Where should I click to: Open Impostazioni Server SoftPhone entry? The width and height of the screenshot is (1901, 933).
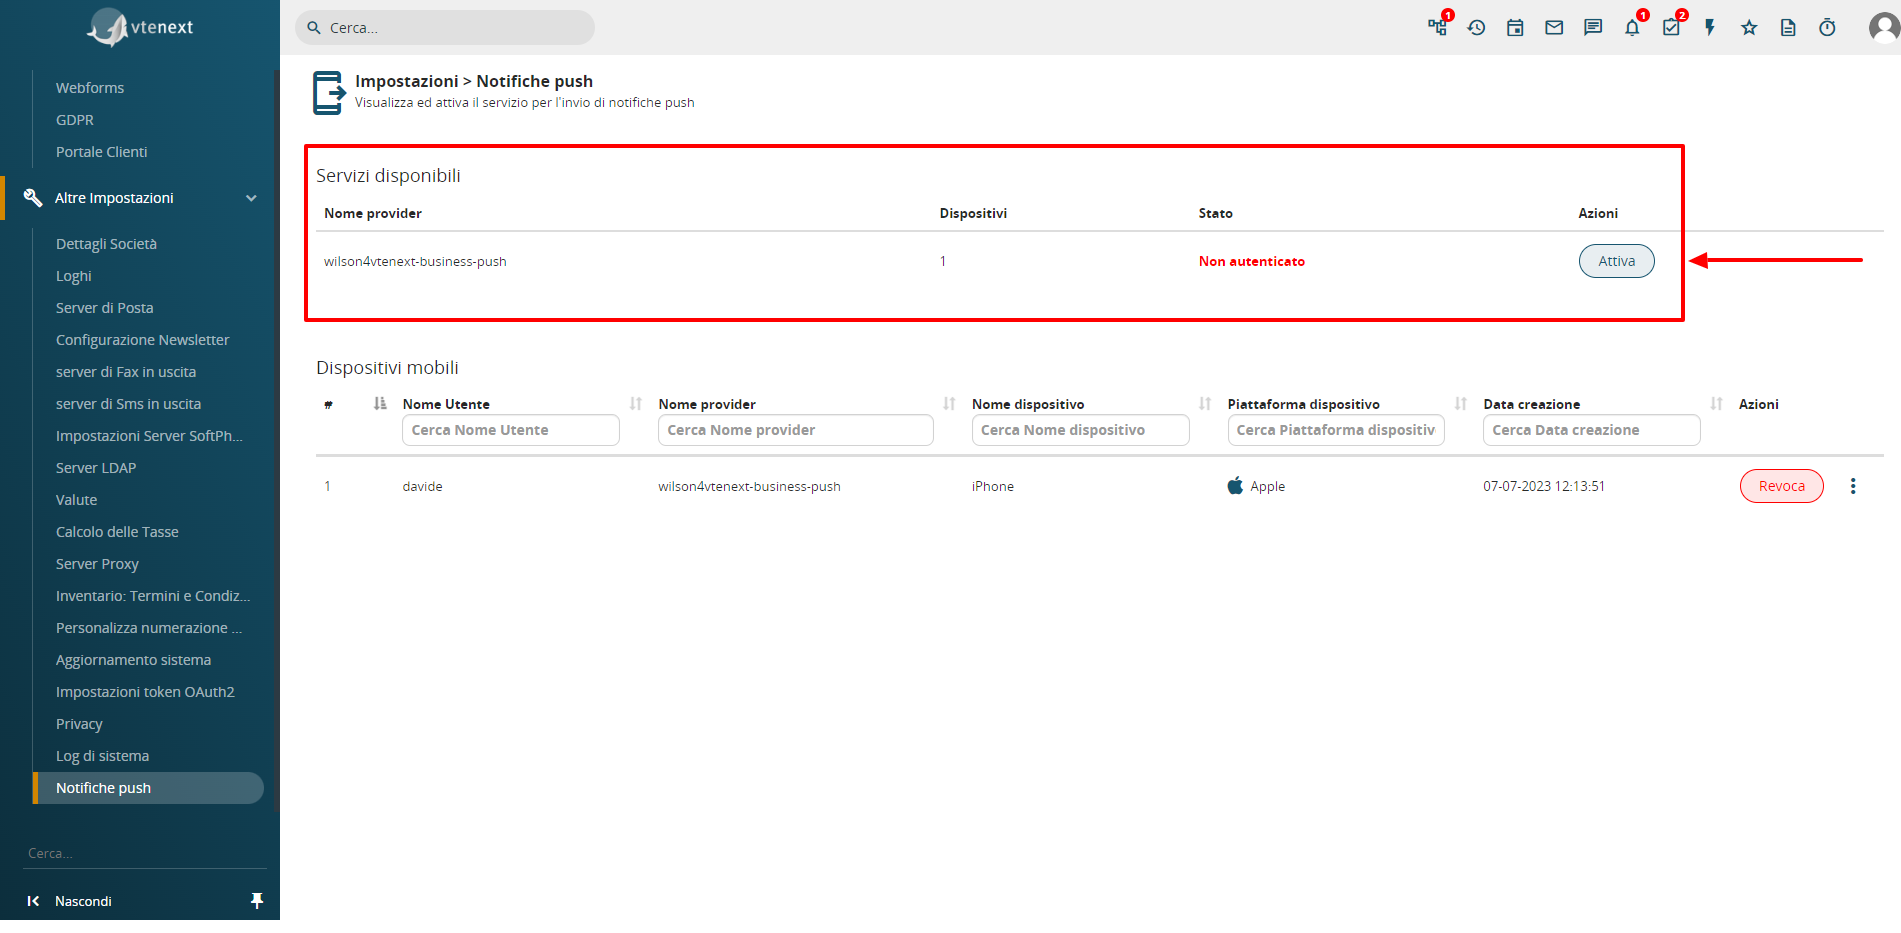(x=149, y=436)
